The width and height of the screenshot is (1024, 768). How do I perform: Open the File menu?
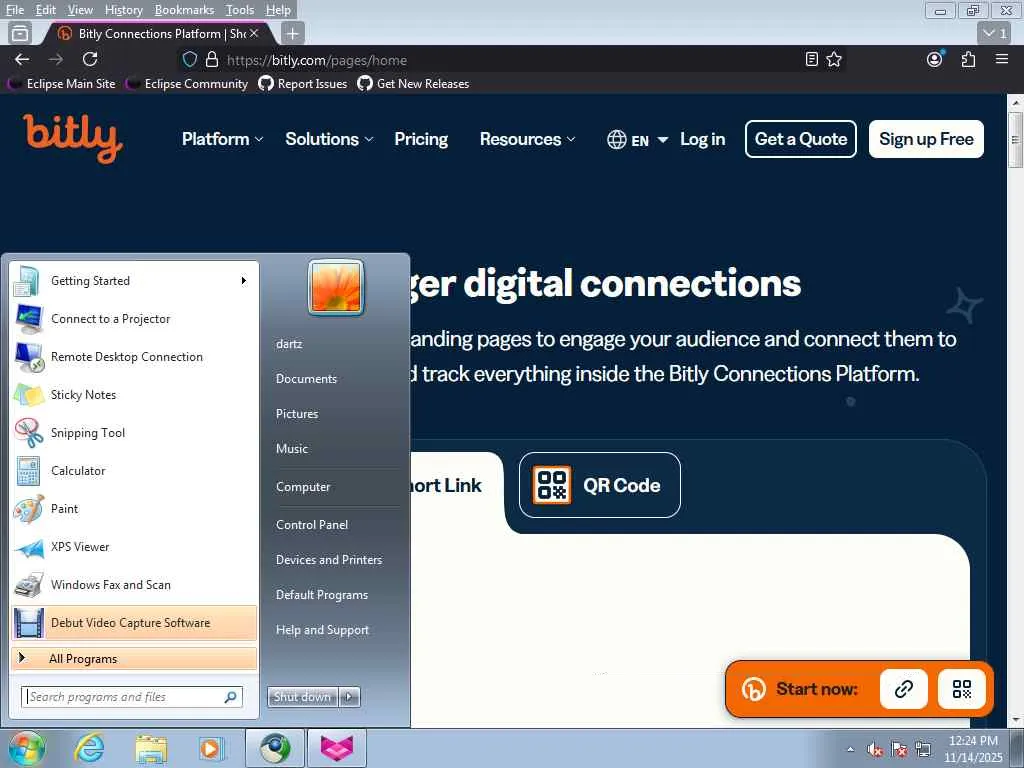click(x=14, y=10)
